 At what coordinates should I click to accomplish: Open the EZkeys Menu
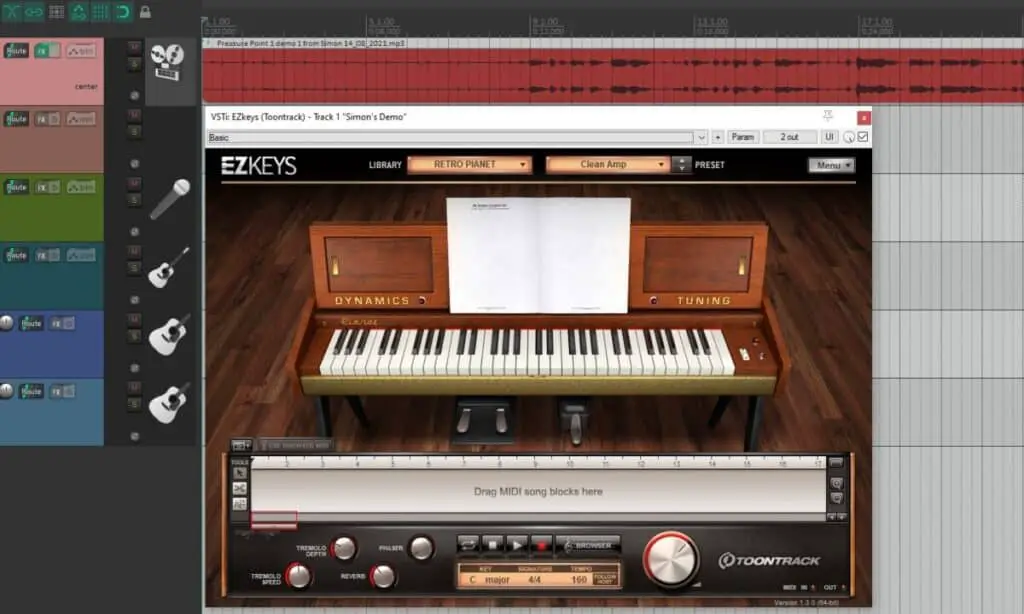coord(831,165)
